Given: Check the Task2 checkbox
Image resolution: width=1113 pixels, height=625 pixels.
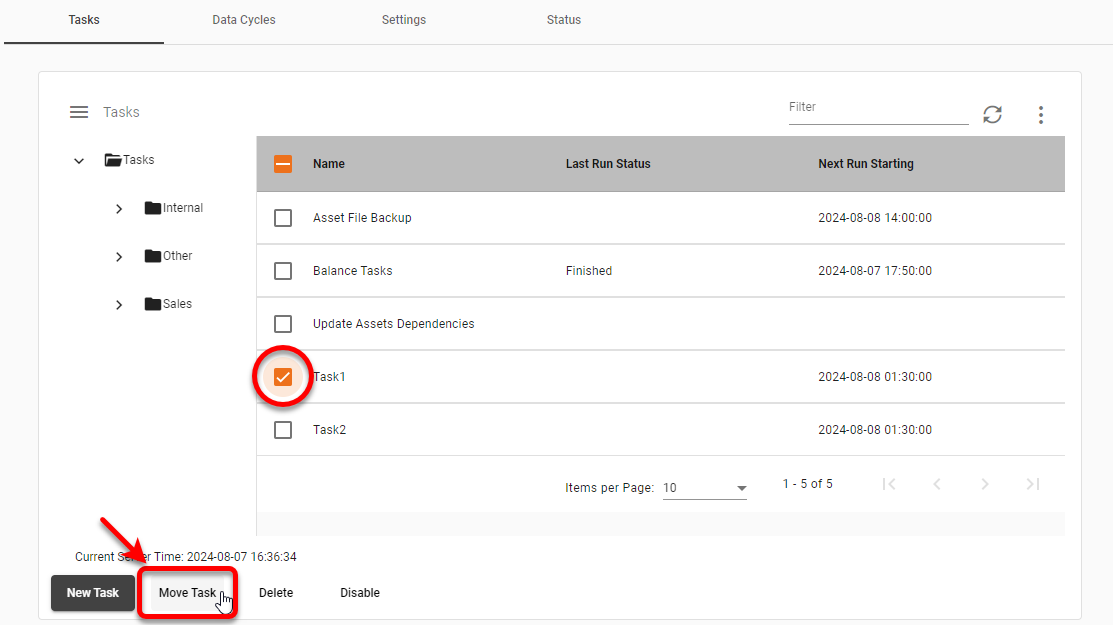Looking at the screenshot, I should [x=283, y=430].
